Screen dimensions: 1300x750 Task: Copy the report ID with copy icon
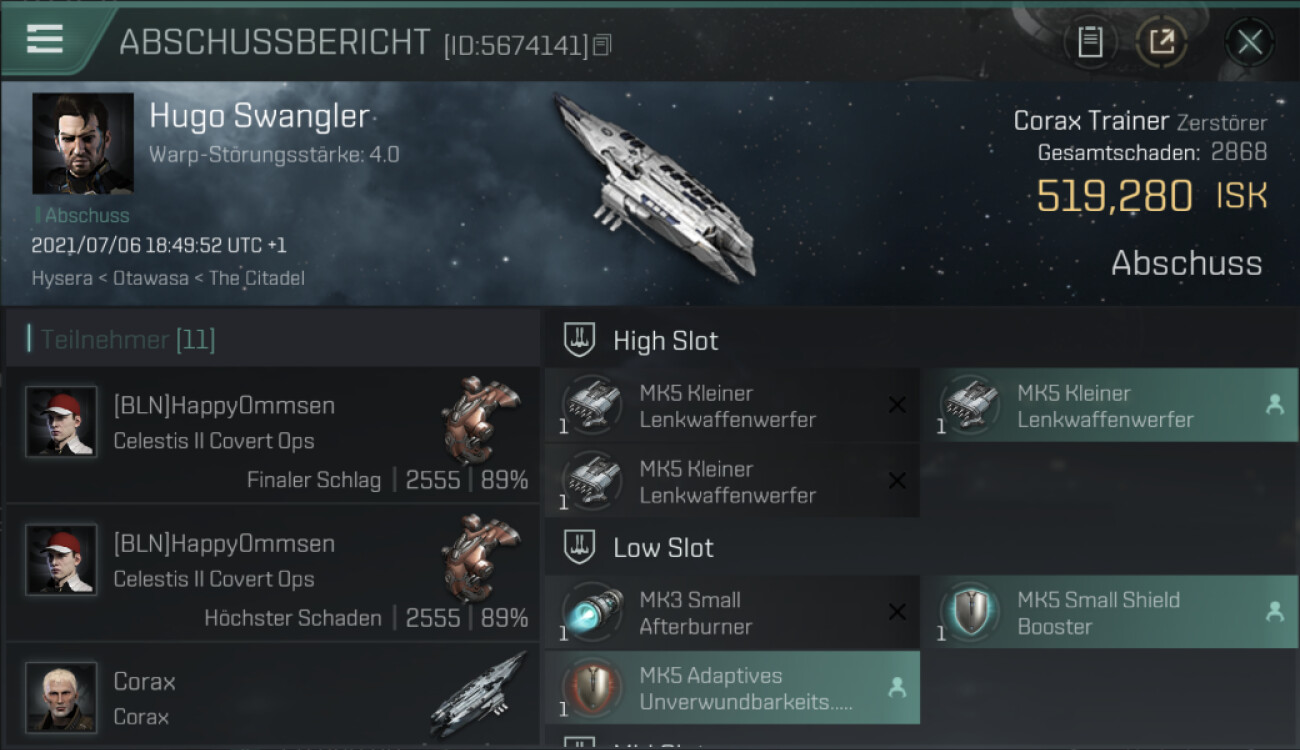coord(602,45)
